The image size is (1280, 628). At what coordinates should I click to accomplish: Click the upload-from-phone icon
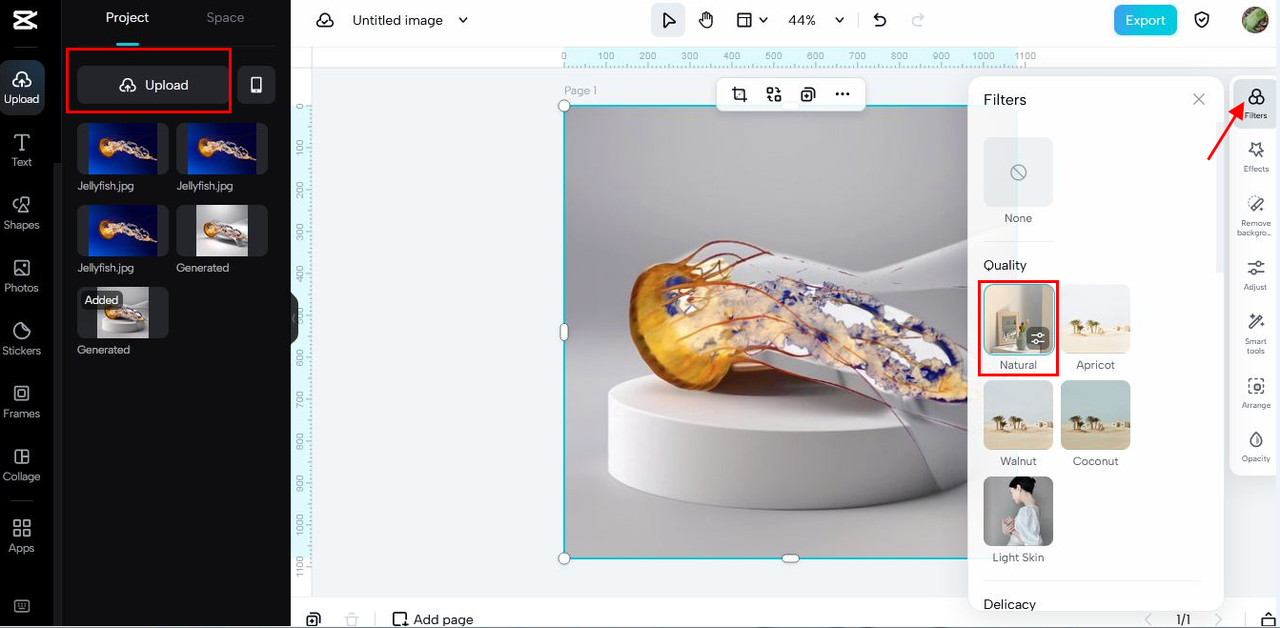coord(256,85)
